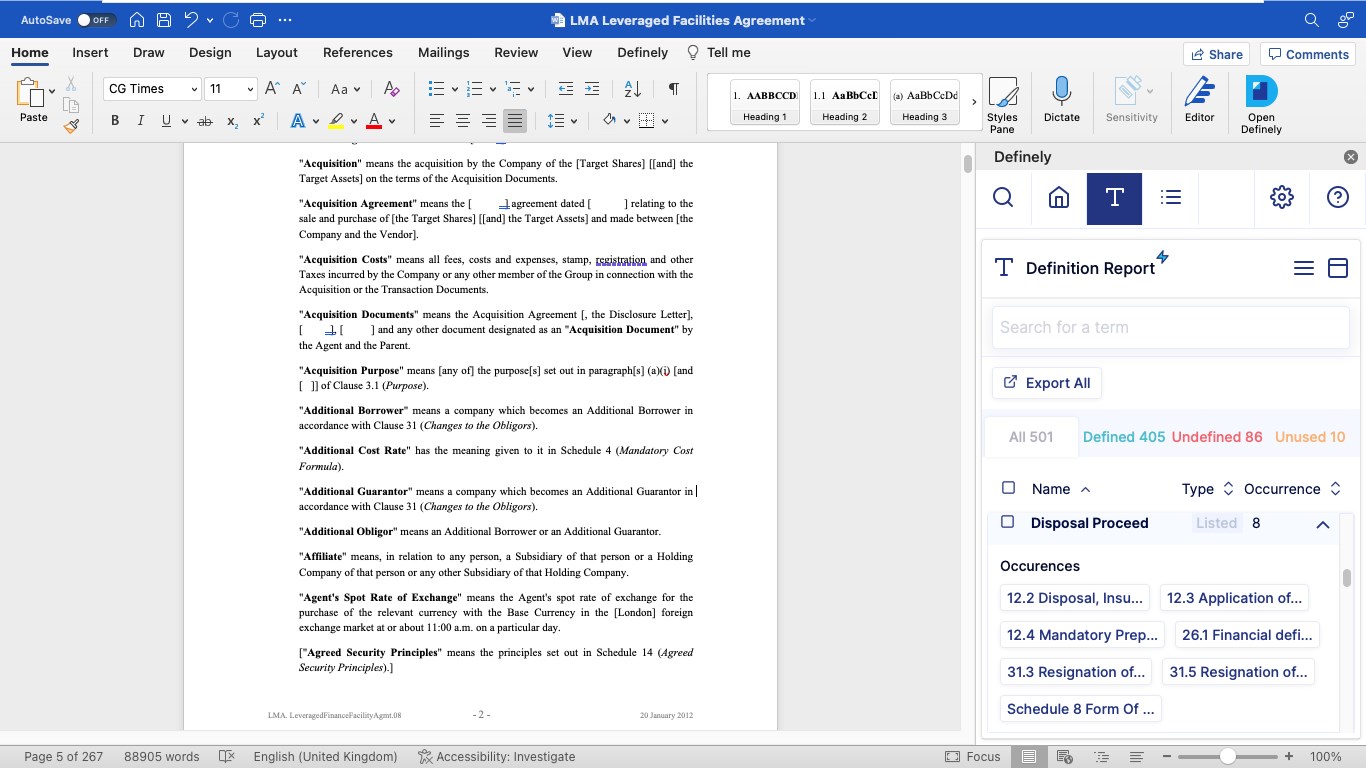Select the Review tab
1366x768 pixels.
pos(516,52)
